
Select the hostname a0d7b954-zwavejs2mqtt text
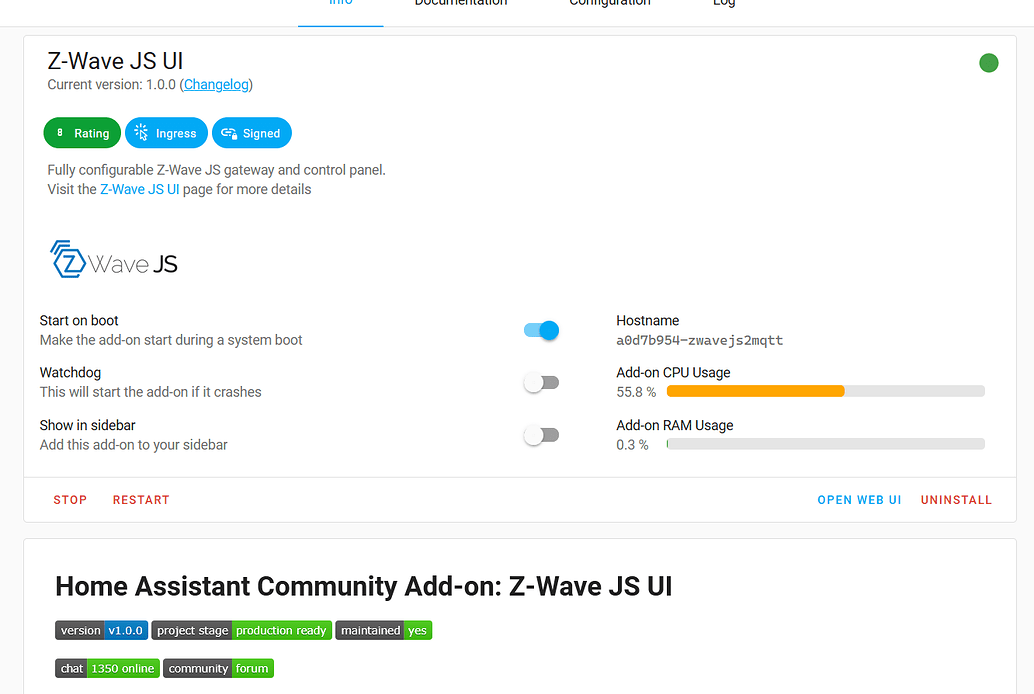point(700,340)
